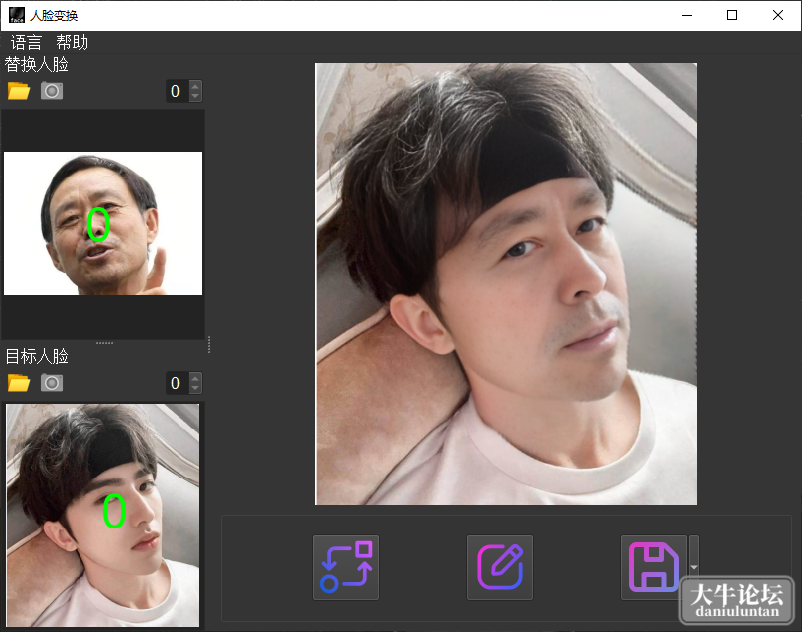Decrease the 目标人脸 face index spinner
802x632 pixels.
[195, 389]
